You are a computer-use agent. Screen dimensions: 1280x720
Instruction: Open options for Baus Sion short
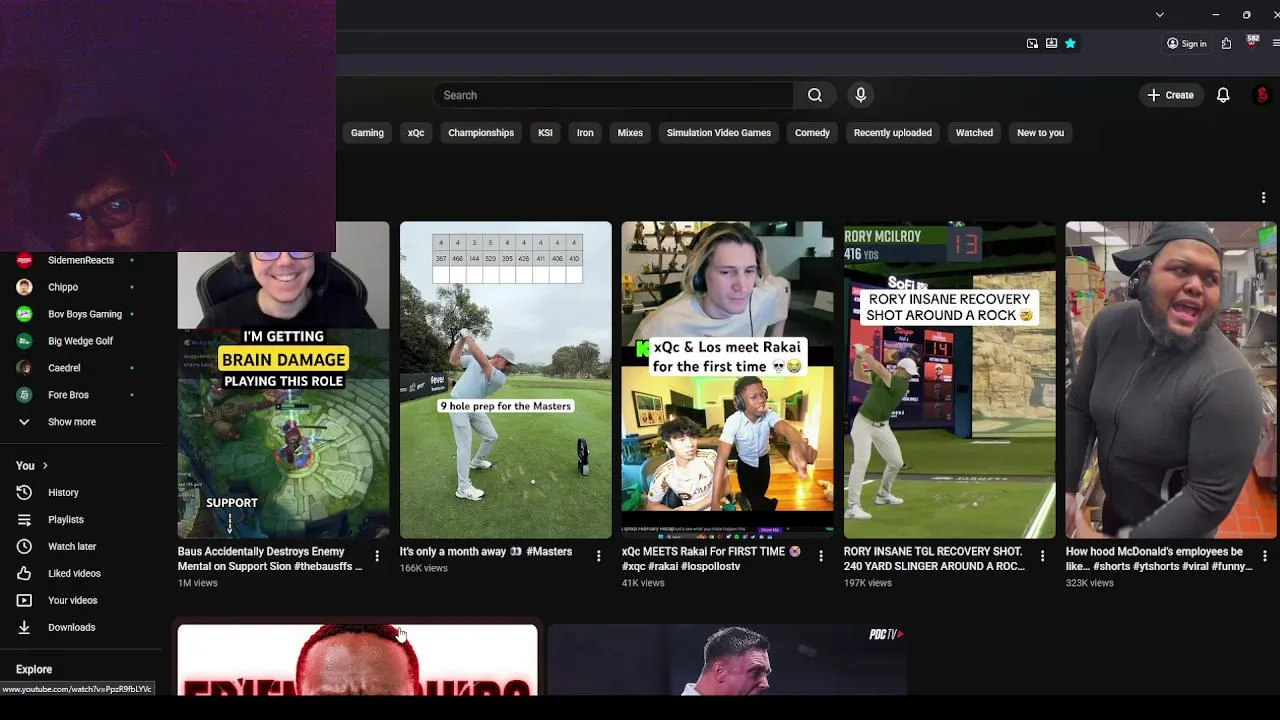pyautogui.click(x=377, y=556)
